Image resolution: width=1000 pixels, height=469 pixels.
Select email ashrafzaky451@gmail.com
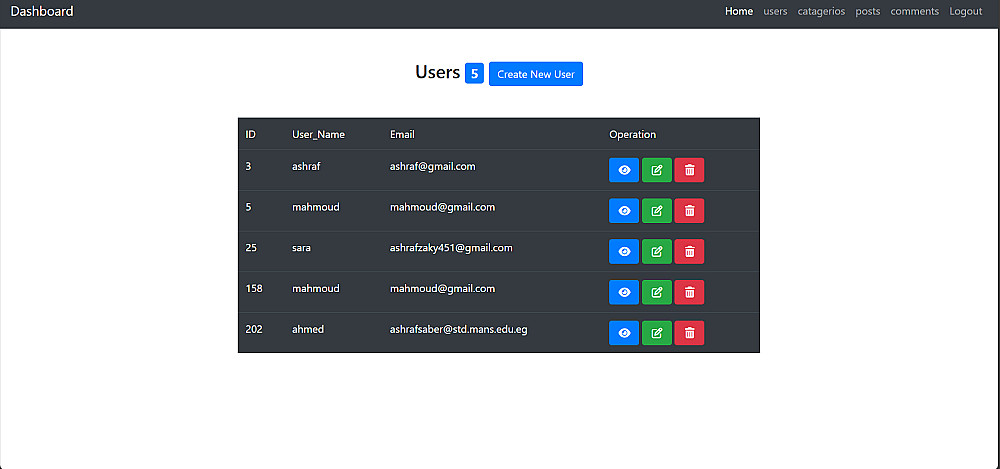click(451, 248)
